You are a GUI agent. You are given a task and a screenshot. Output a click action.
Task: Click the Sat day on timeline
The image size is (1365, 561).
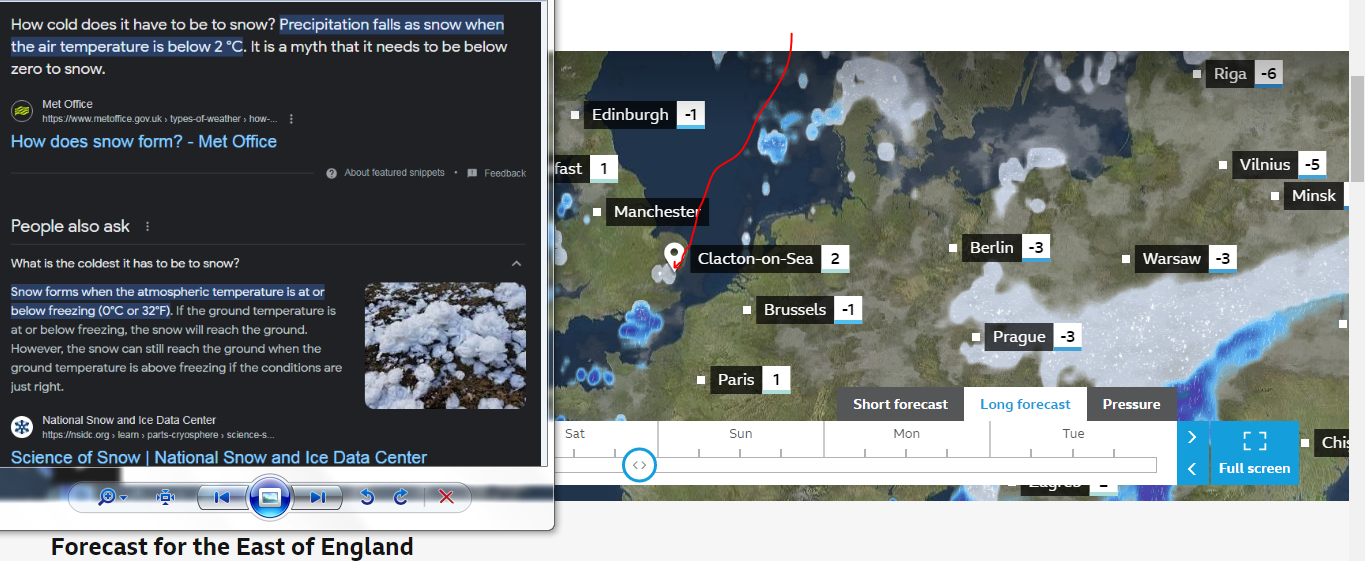coord(575,433)
